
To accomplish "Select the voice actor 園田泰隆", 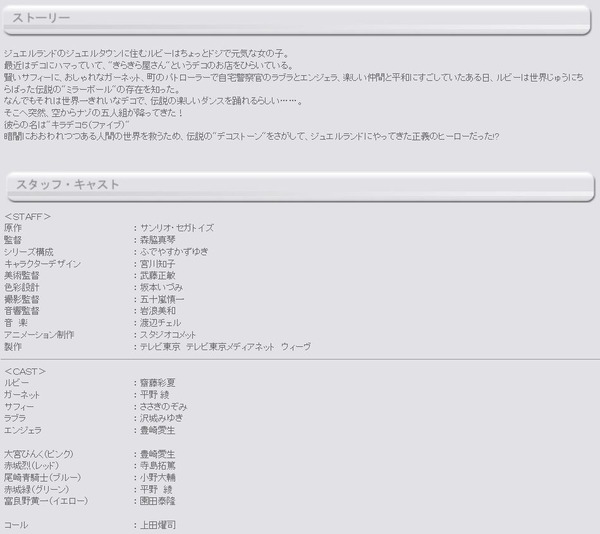I will [158, 501].
